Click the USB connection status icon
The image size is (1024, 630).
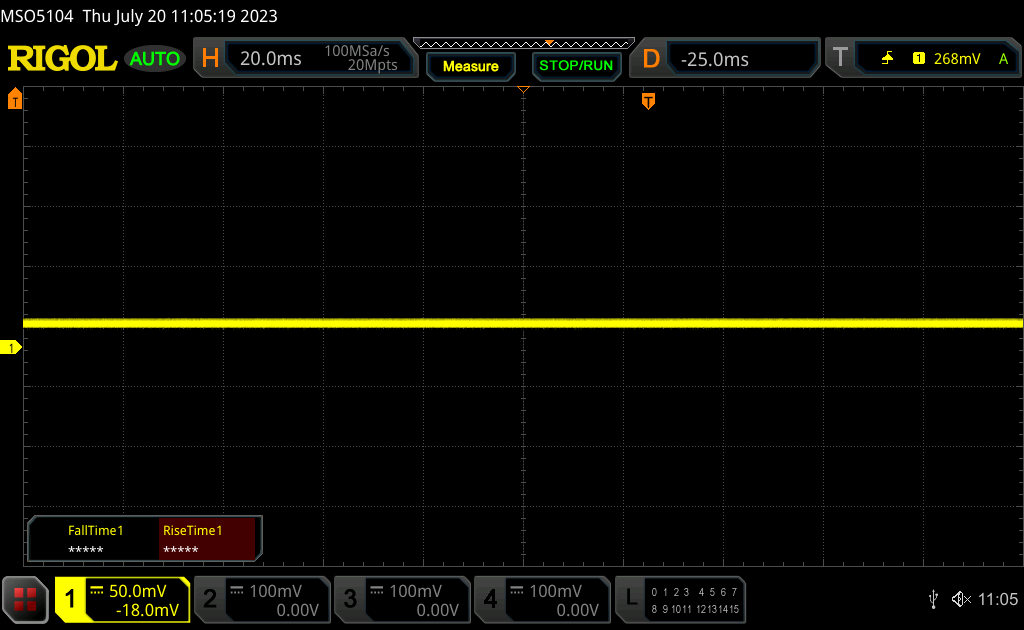click(933, 599)
